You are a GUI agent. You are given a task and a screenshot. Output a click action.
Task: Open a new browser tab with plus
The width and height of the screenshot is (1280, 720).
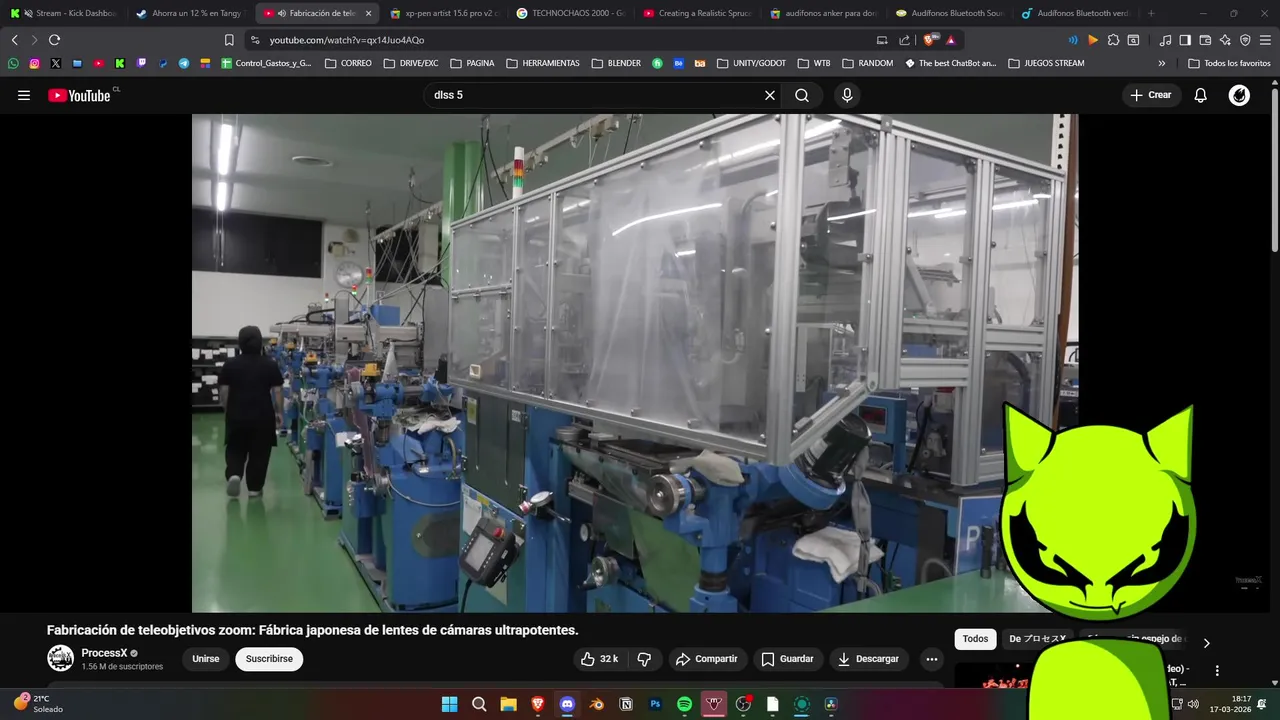1151,13
